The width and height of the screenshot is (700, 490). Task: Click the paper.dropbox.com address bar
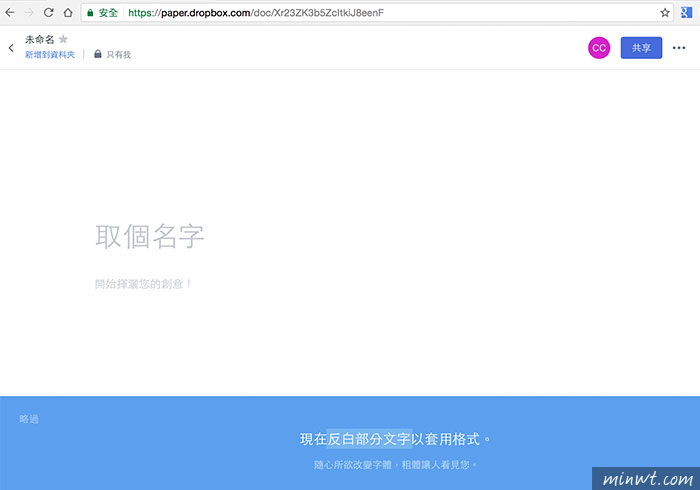coord(377,12)
